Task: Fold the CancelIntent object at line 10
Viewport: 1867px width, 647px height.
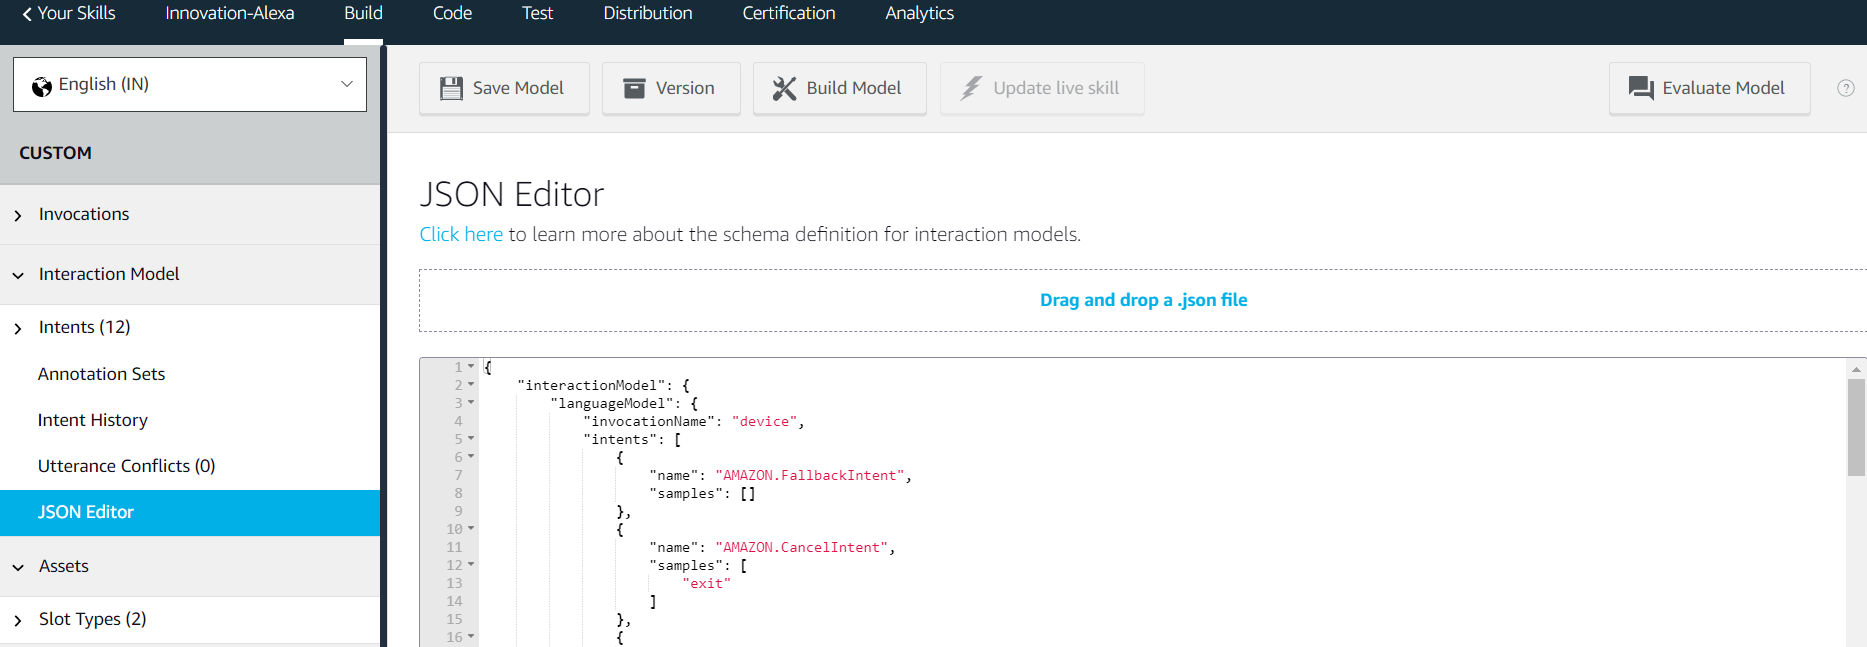Action: coord(471,529)
